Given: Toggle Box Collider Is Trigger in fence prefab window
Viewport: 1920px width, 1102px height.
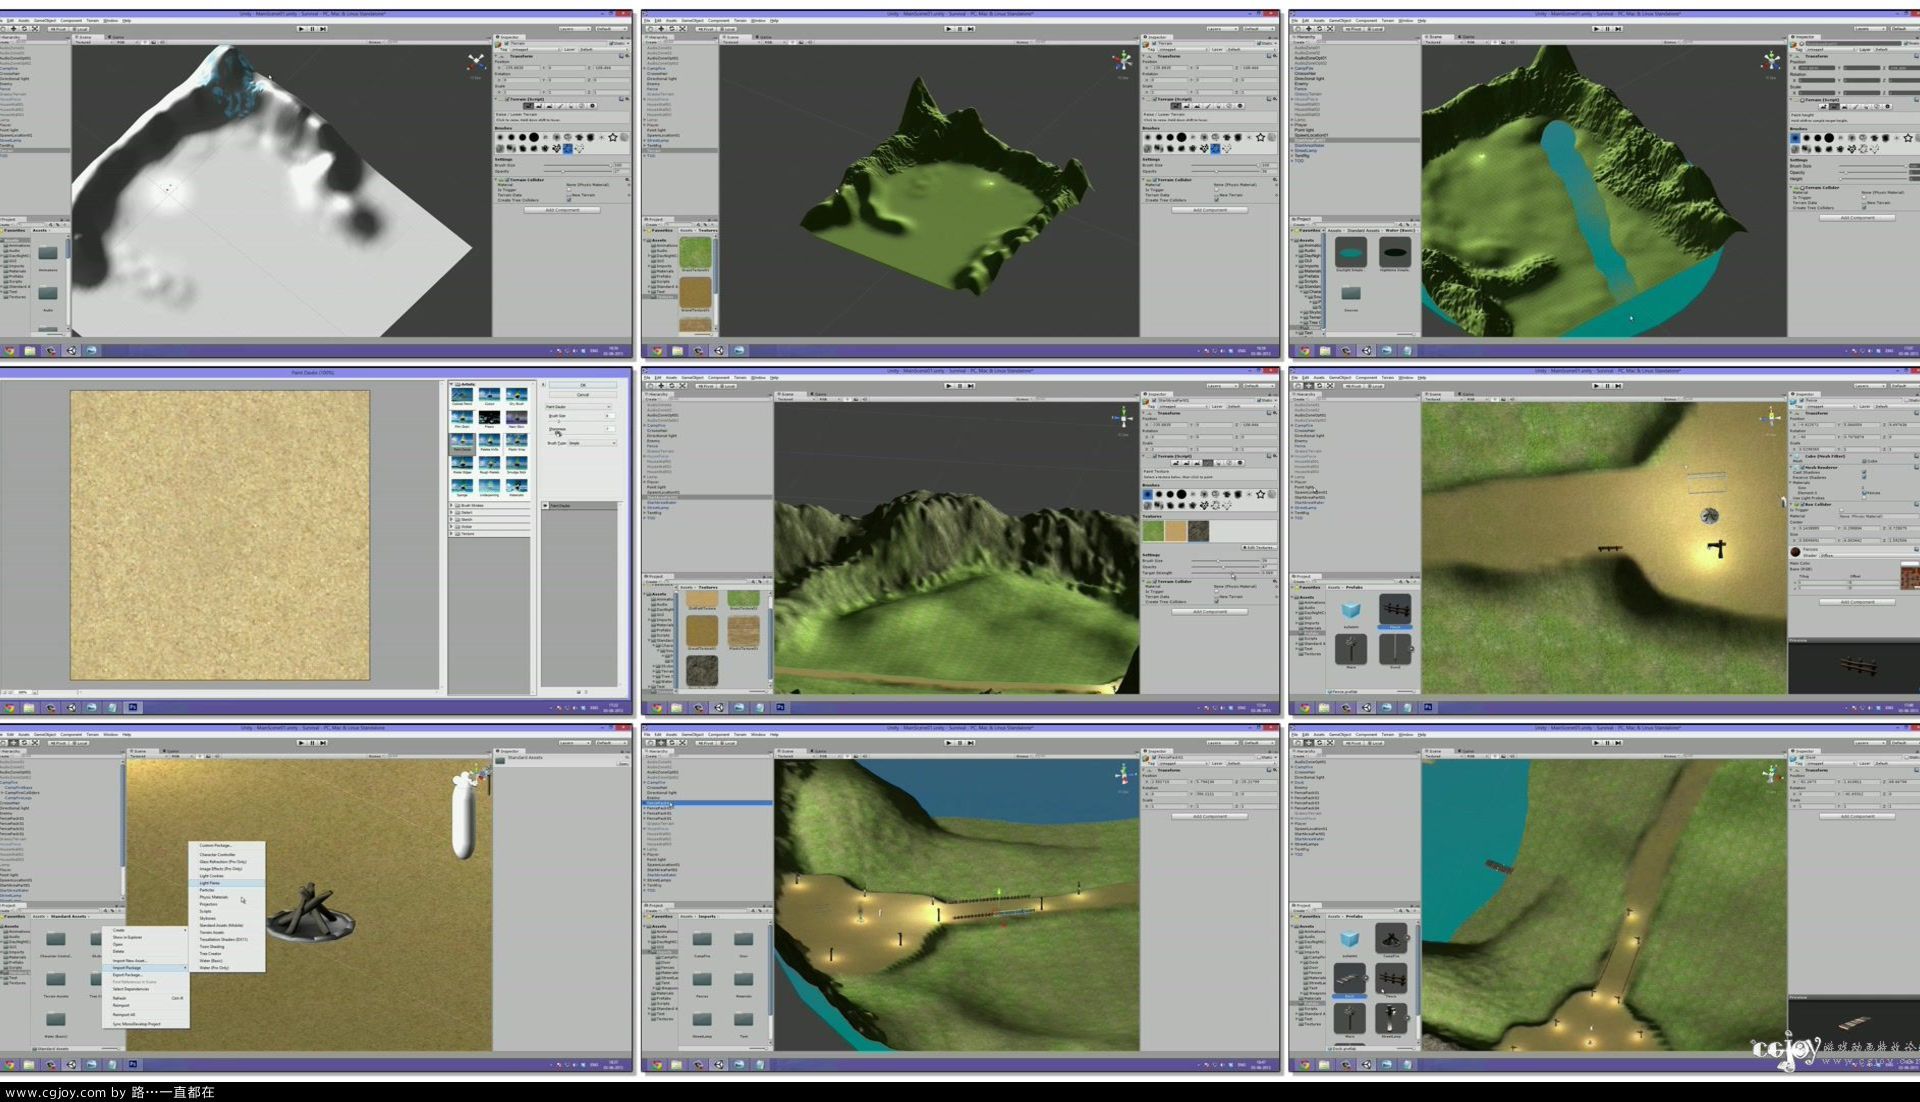Looking at the screenshot, I should click(x=1842, y=510).
